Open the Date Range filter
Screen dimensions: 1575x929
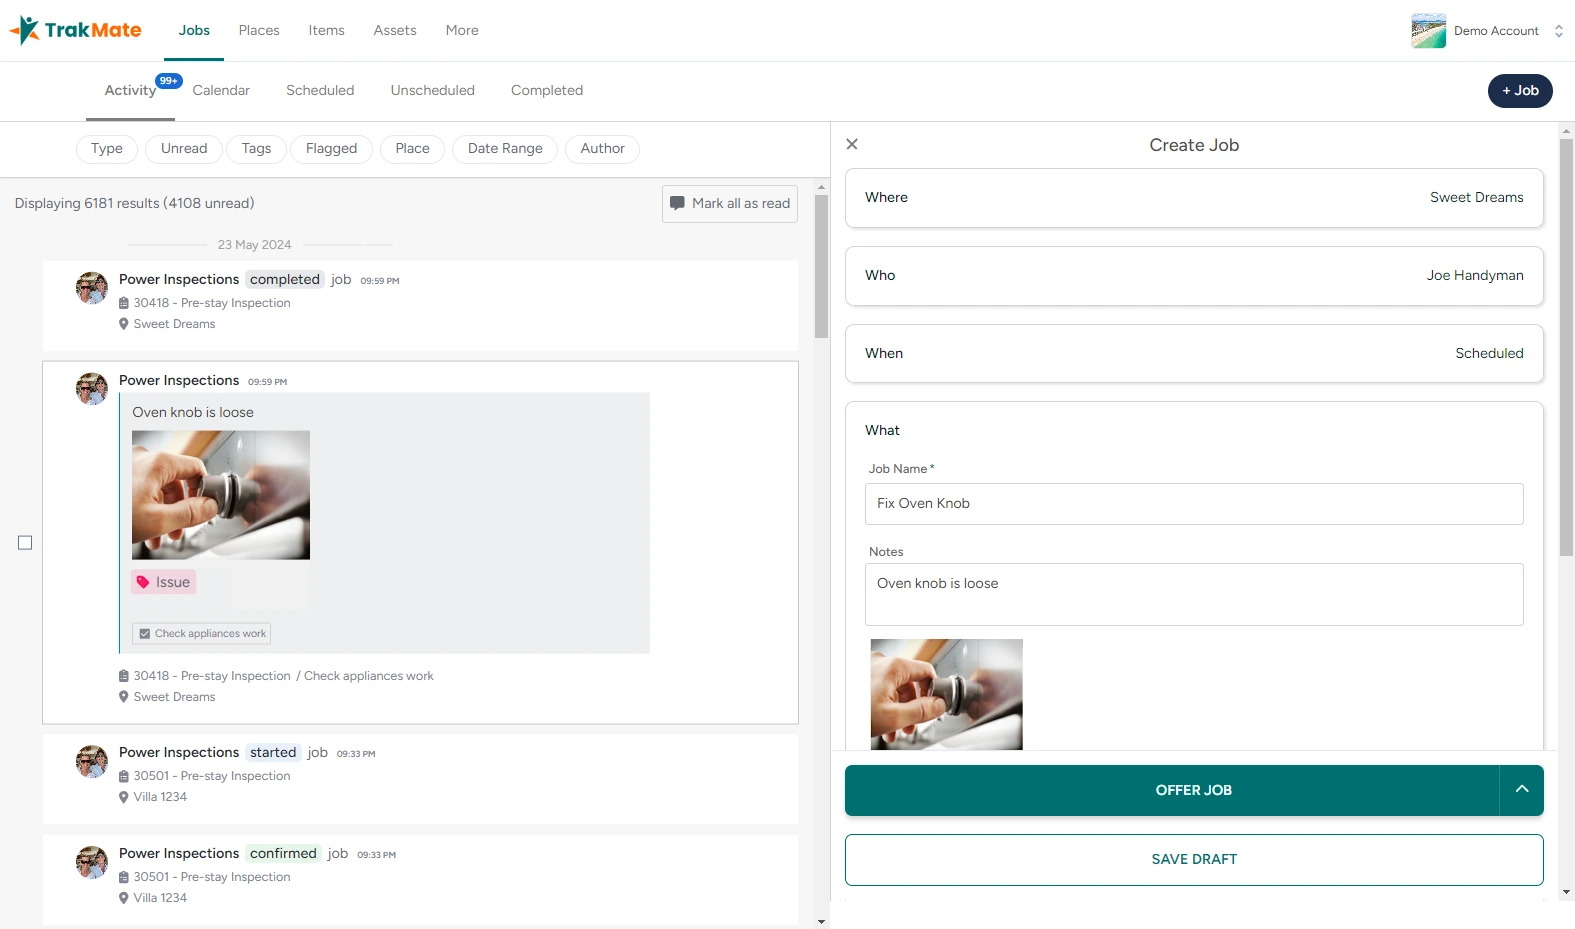[505, 149]
